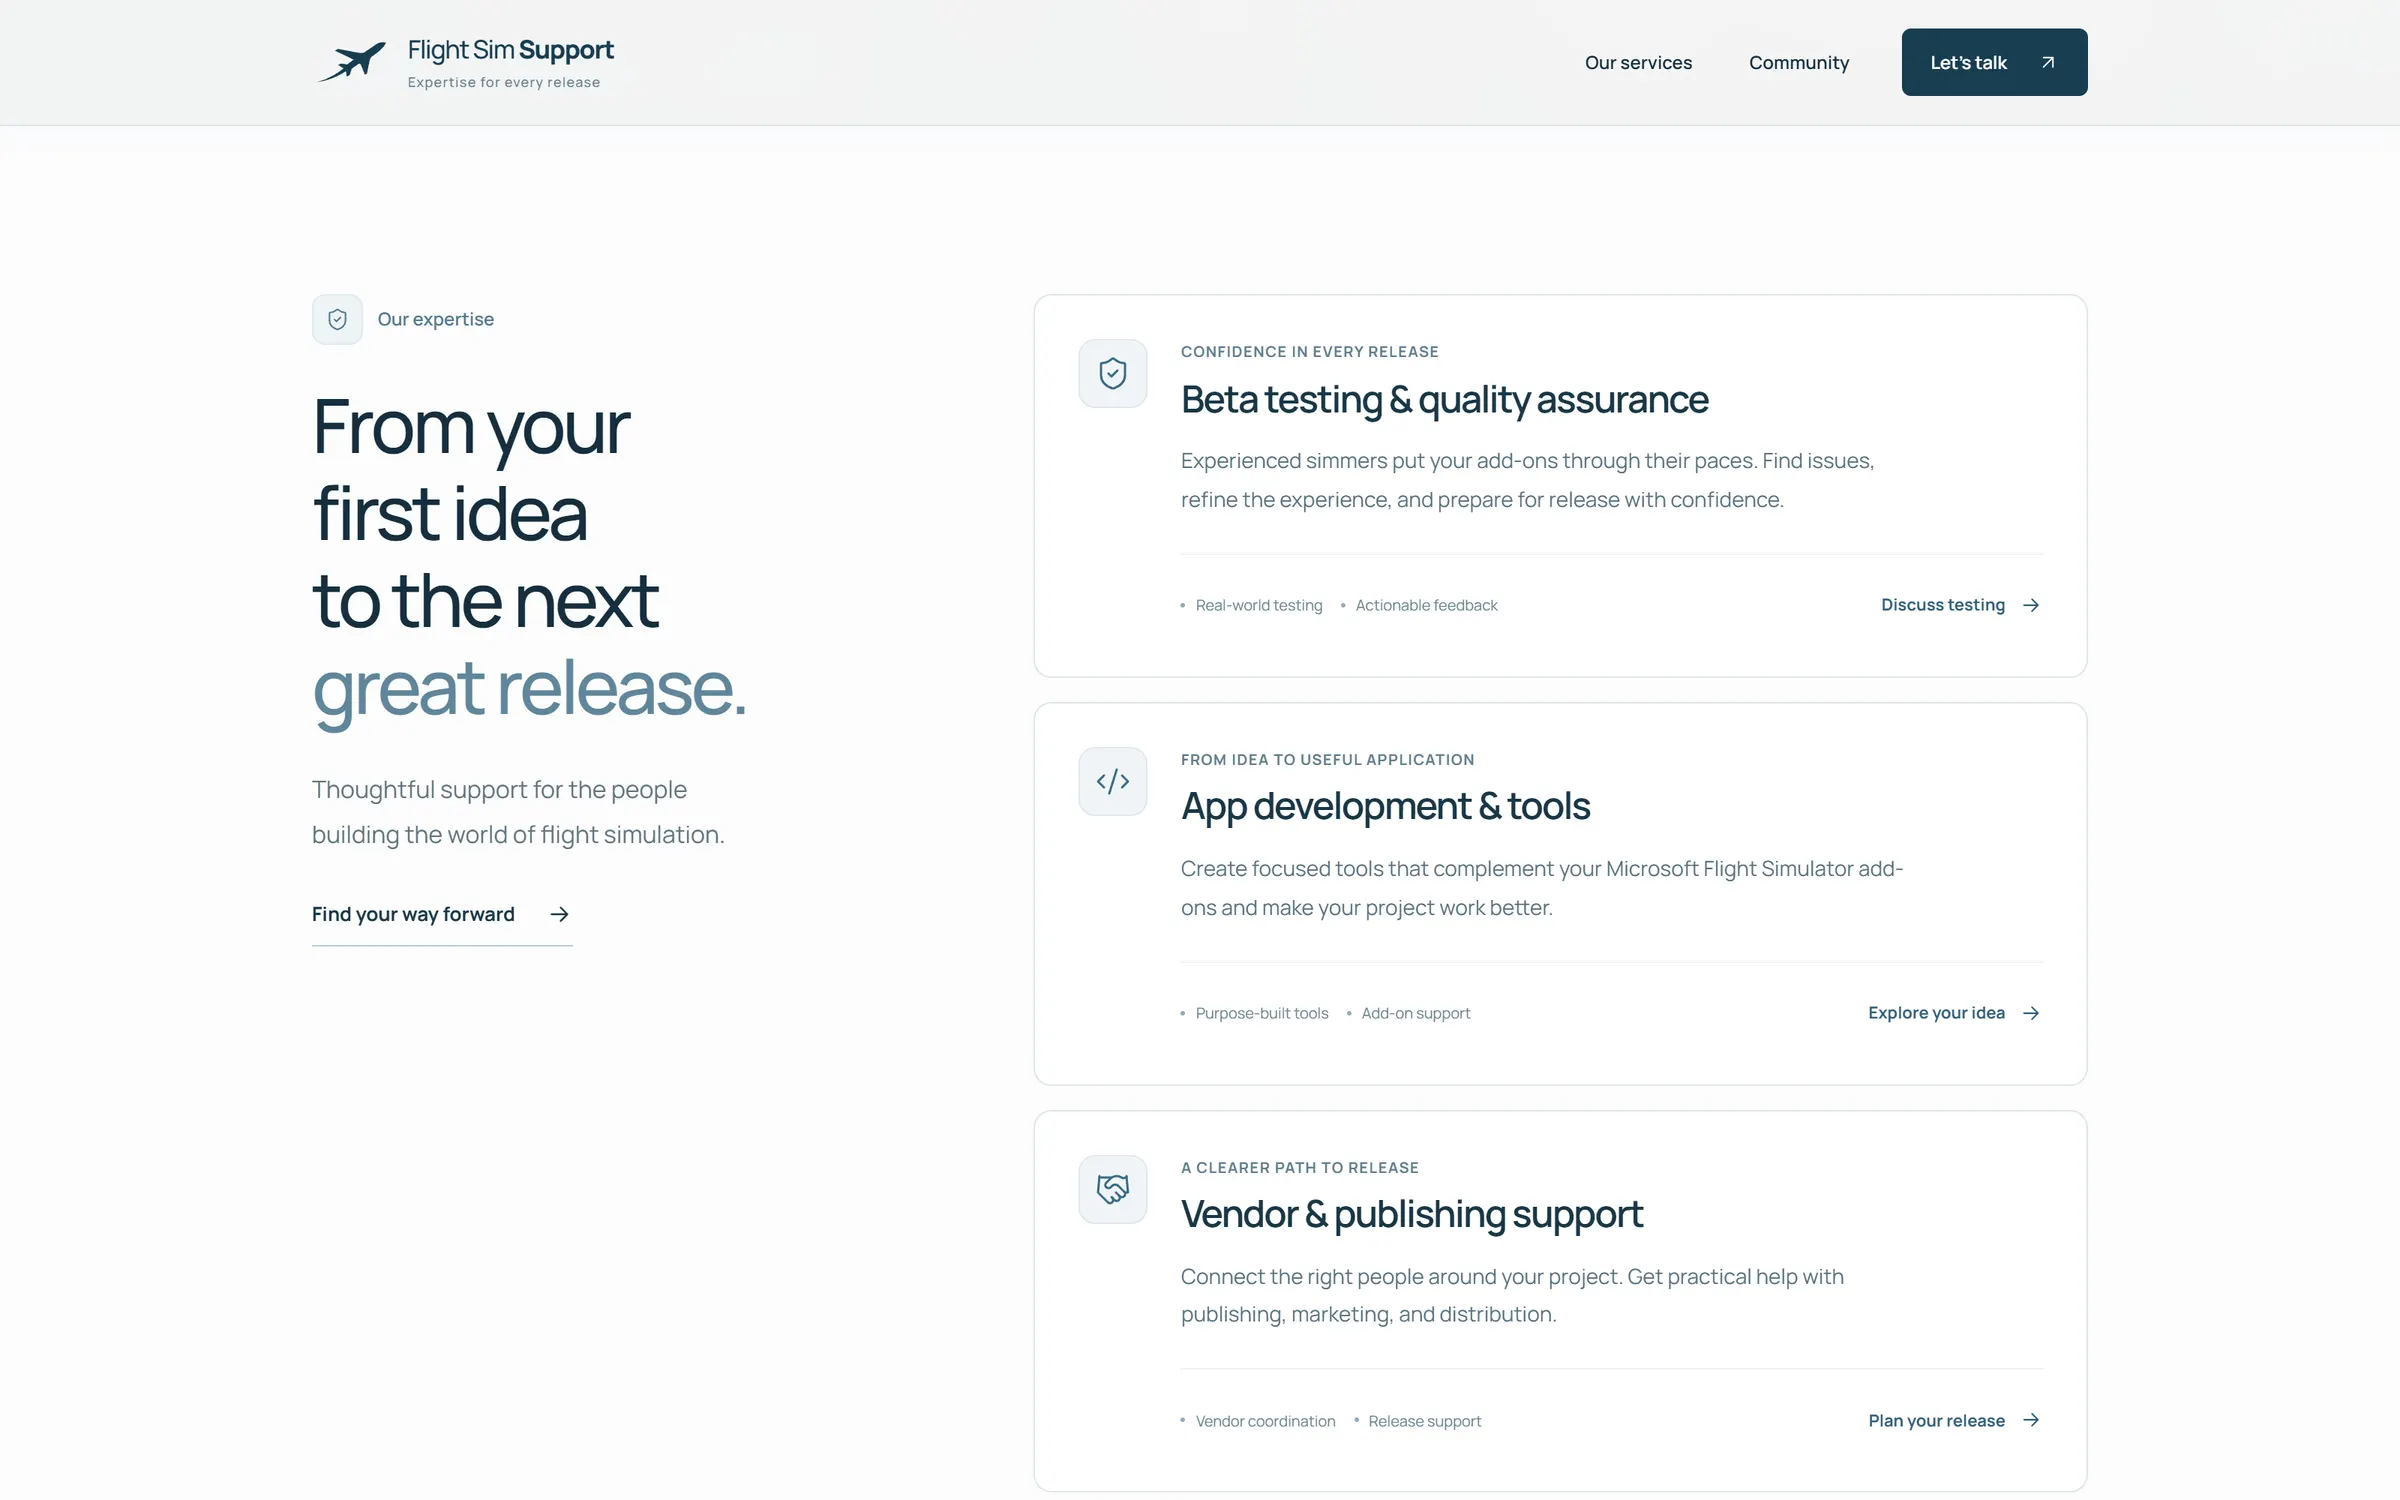Click the Expertise for every release tagline

[x=503, y=82]
